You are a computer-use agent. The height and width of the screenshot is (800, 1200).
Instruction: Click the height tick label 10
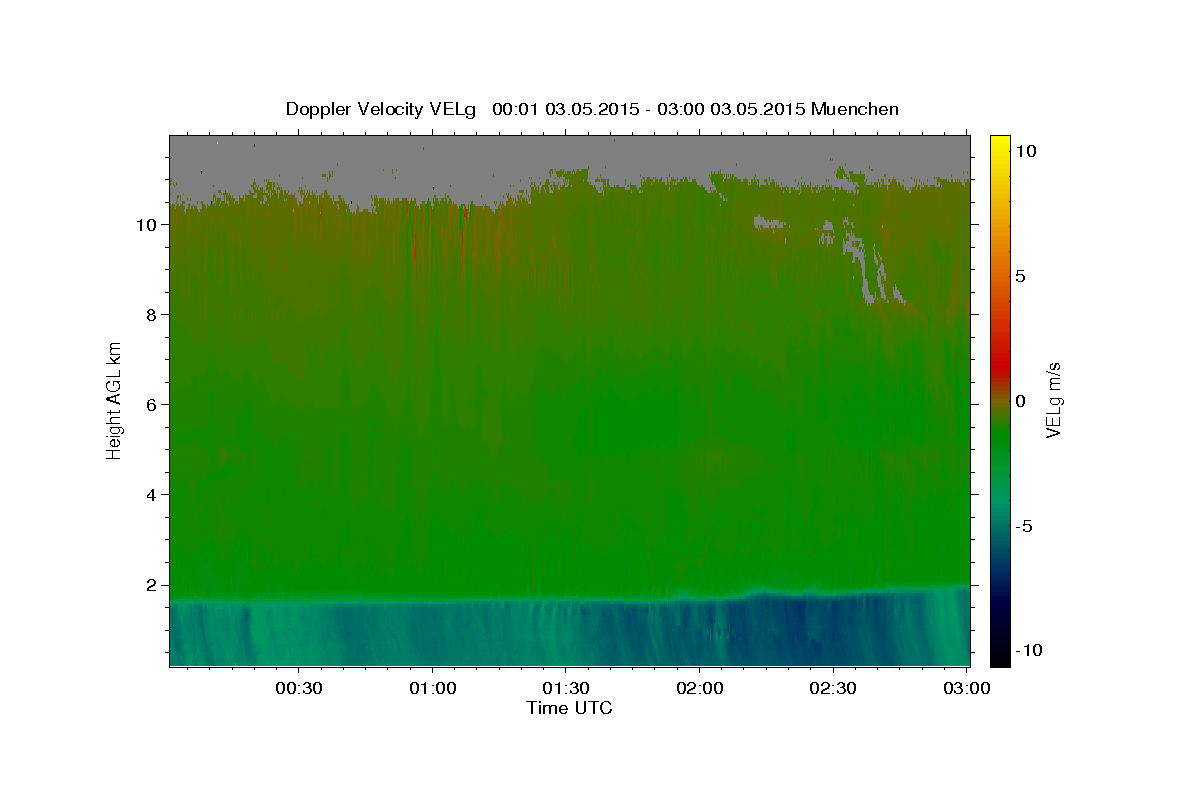(x=147, y=225)
